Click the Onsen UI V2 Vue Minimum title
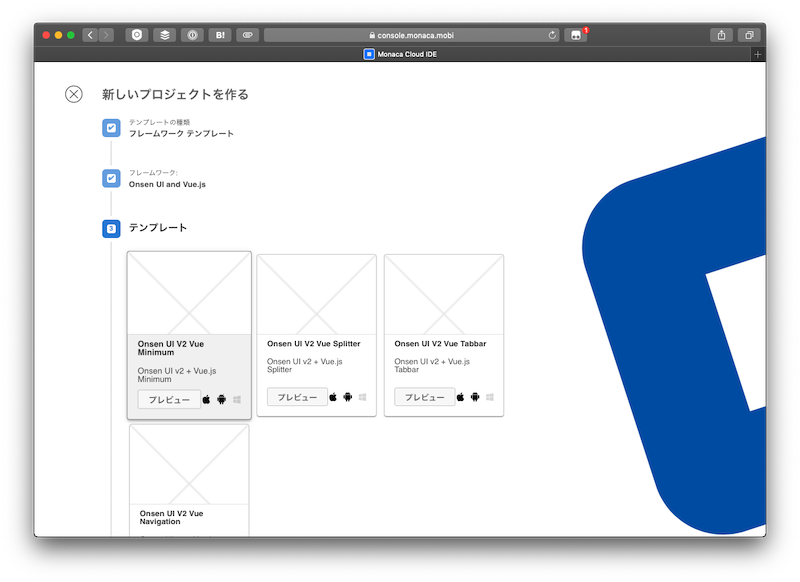 tap(171, 348)
